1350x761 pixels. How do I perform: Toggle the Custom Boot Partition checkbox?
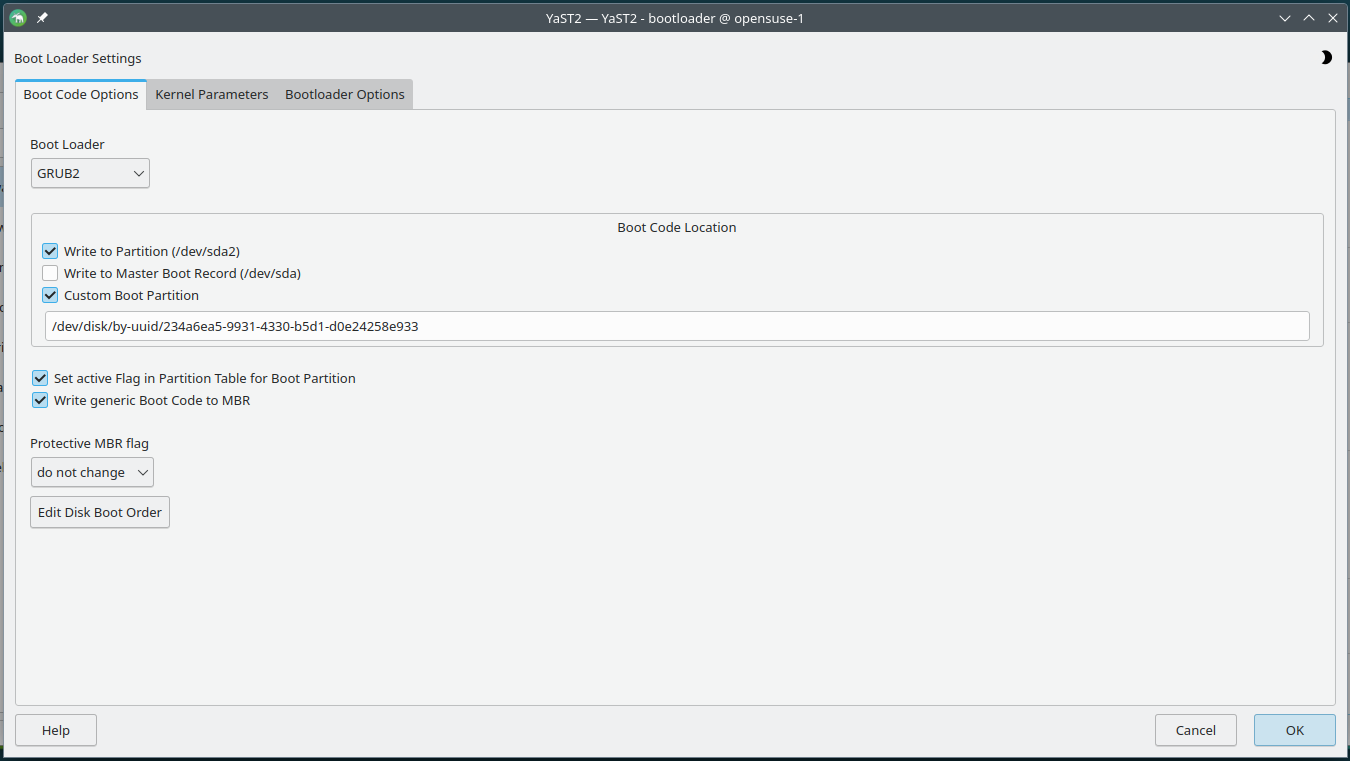pyautogui.click(x=51, y=296)
